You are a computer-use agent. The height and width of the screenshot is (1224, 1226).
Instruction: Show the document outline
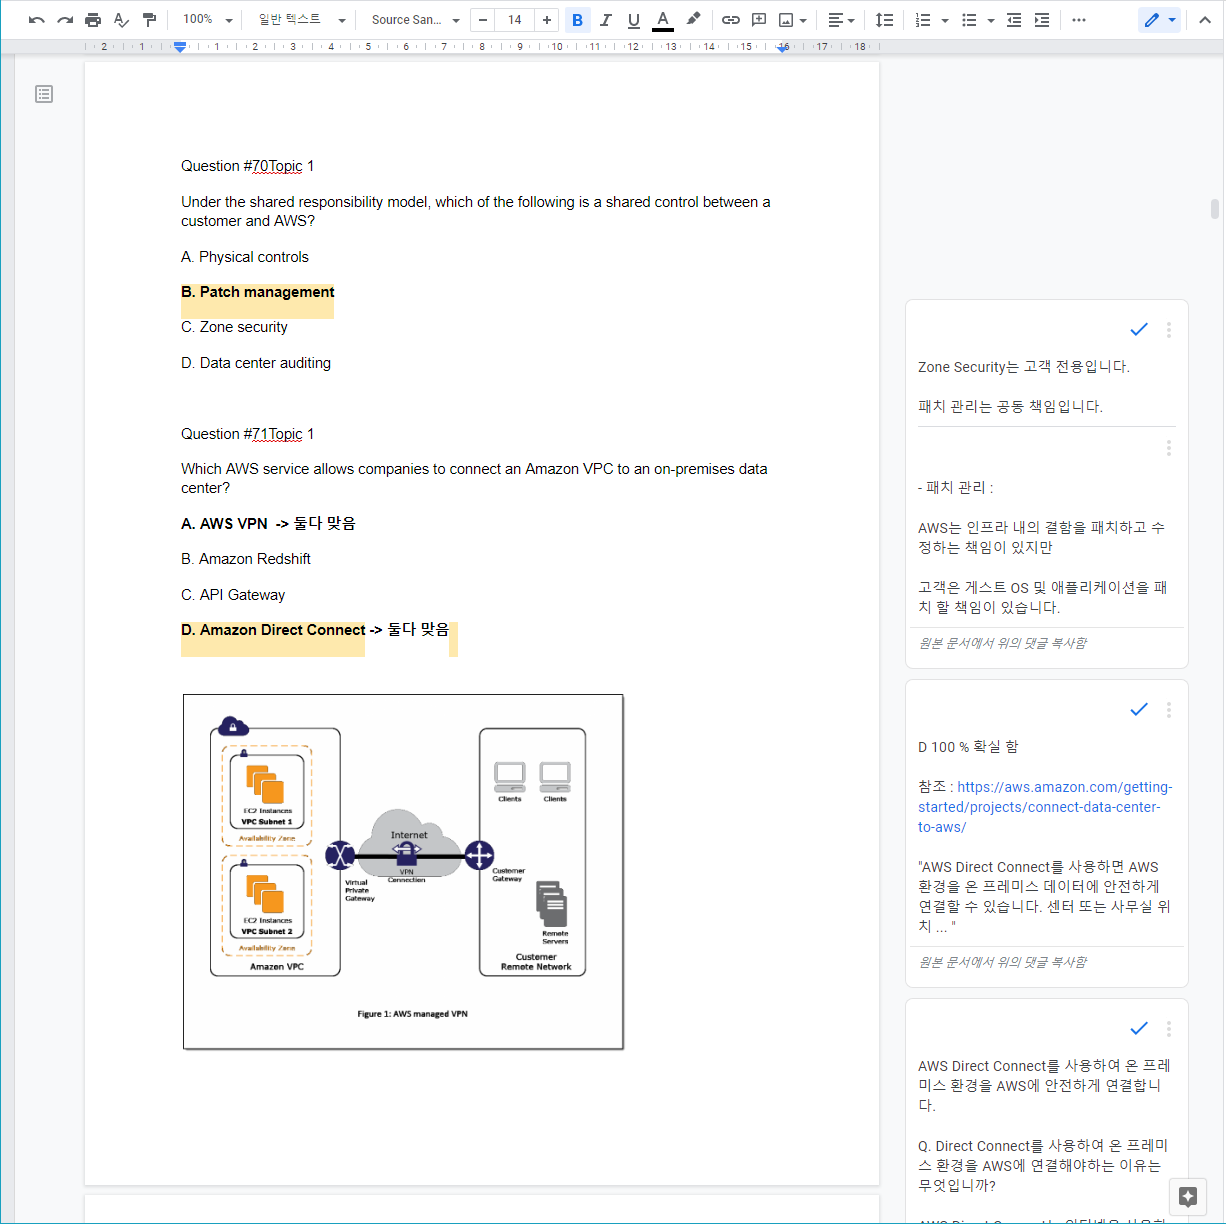pos(44,94)
